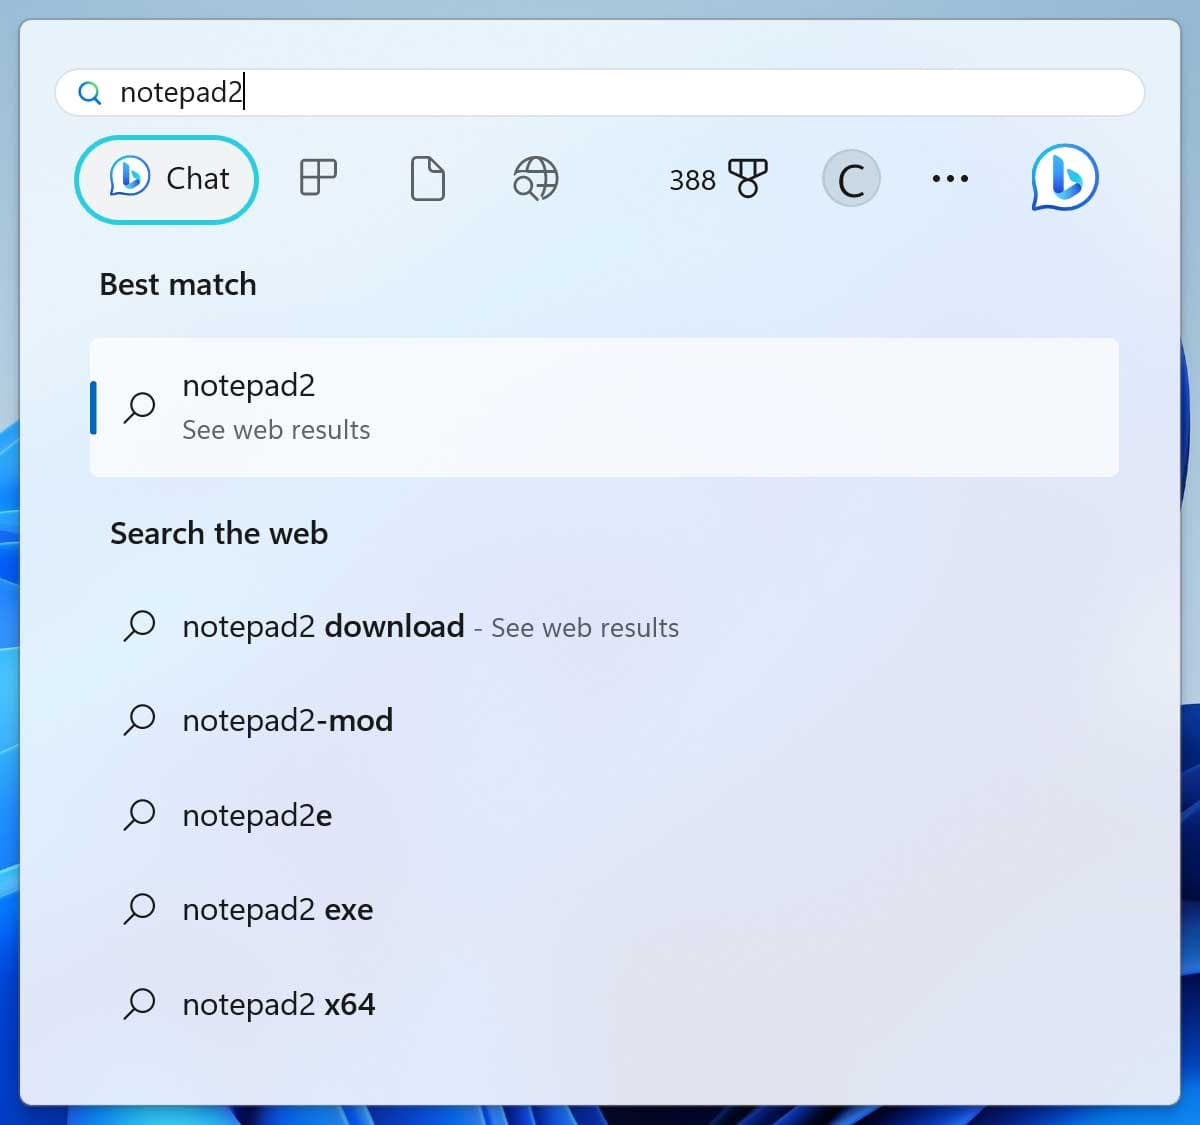Choose the 'notepad2e' search suggestion
Screen dimensions: 1200x1125
tap(257, 816)
